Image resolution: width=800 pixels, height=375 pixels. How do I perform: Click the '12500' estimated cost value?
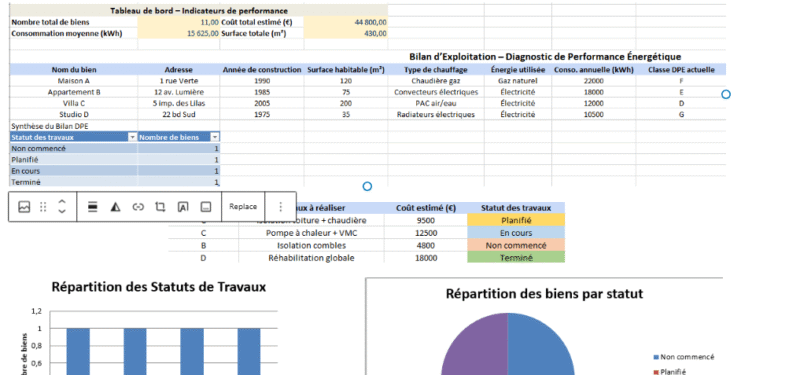click(426, 233)
